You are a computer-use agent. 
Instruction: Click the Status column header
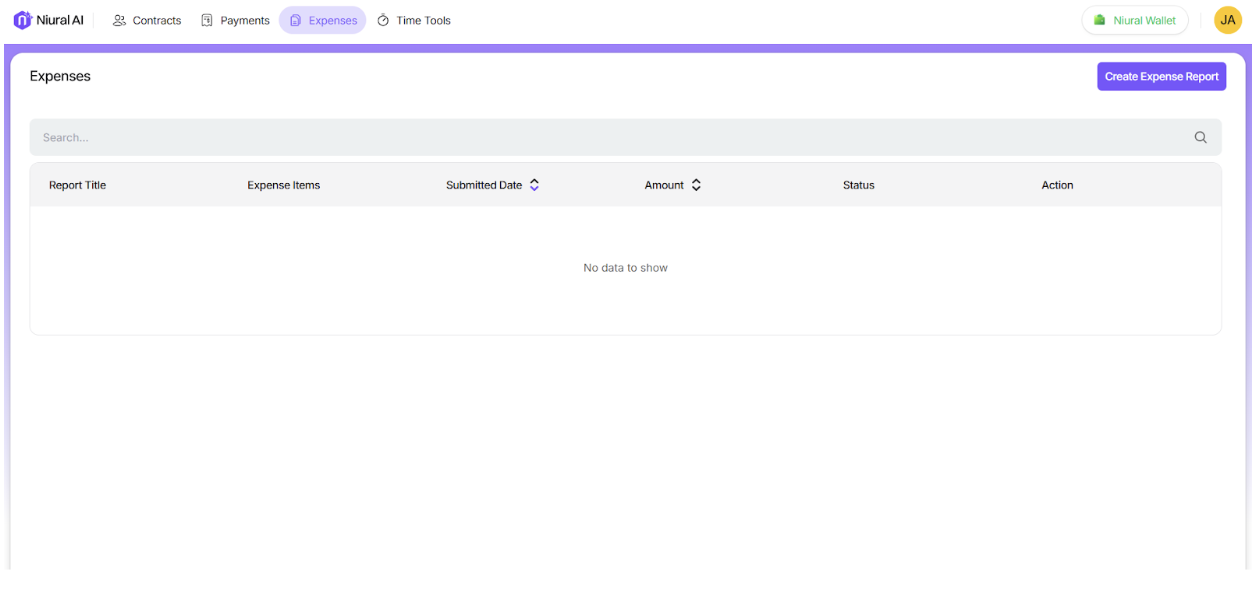tap(859, 185)
